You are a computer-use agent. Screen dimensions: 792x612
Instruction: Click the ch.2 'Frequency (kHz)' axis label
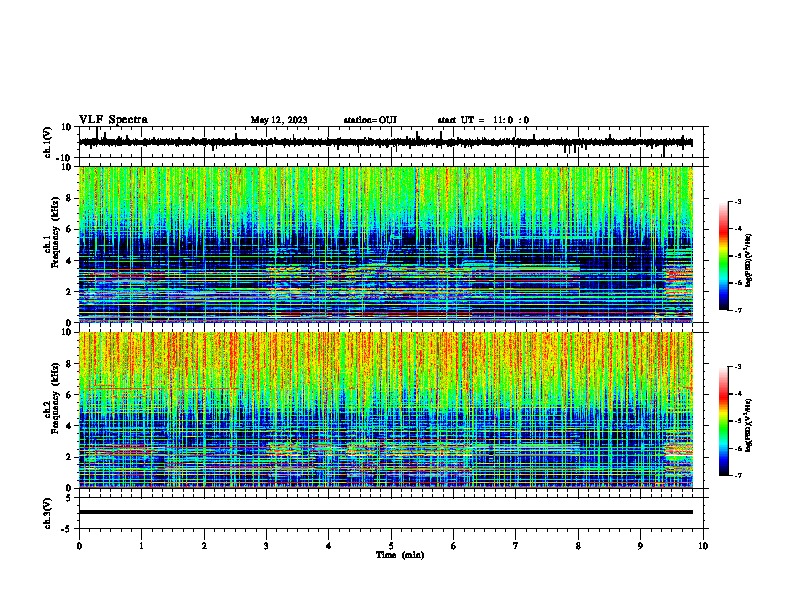[x=55, y=398]
